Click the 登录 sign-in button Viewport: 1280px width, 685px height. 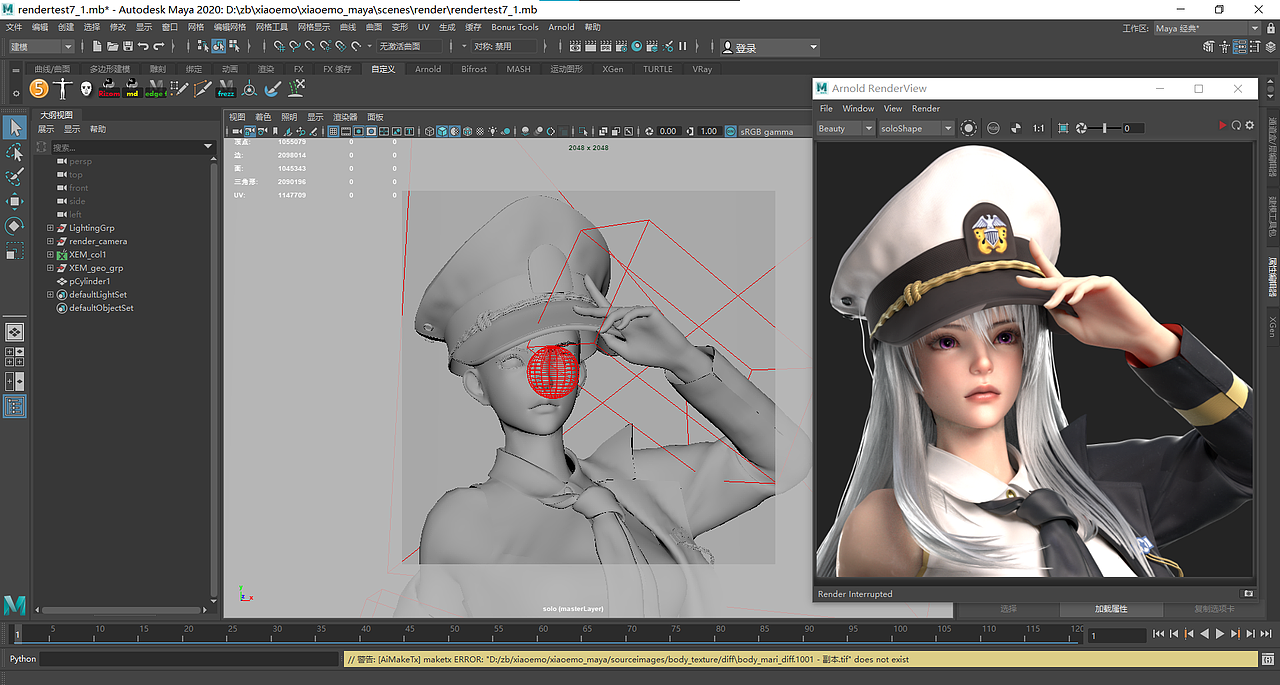click(769, 47)
